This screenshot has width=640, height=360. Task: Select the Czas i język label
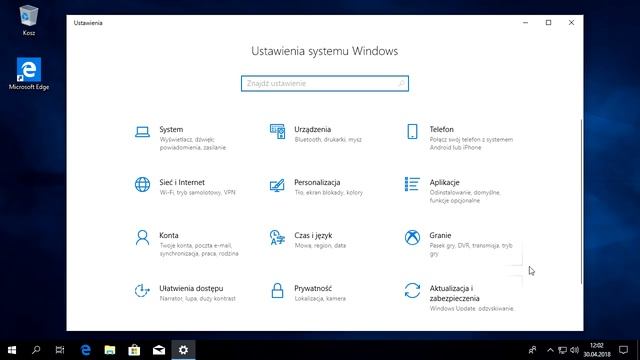pyautogui.click(x=313, y=236)
